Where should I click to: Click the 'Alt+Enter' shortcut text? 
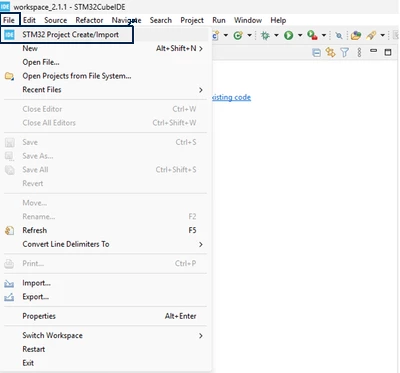point(180,316)
